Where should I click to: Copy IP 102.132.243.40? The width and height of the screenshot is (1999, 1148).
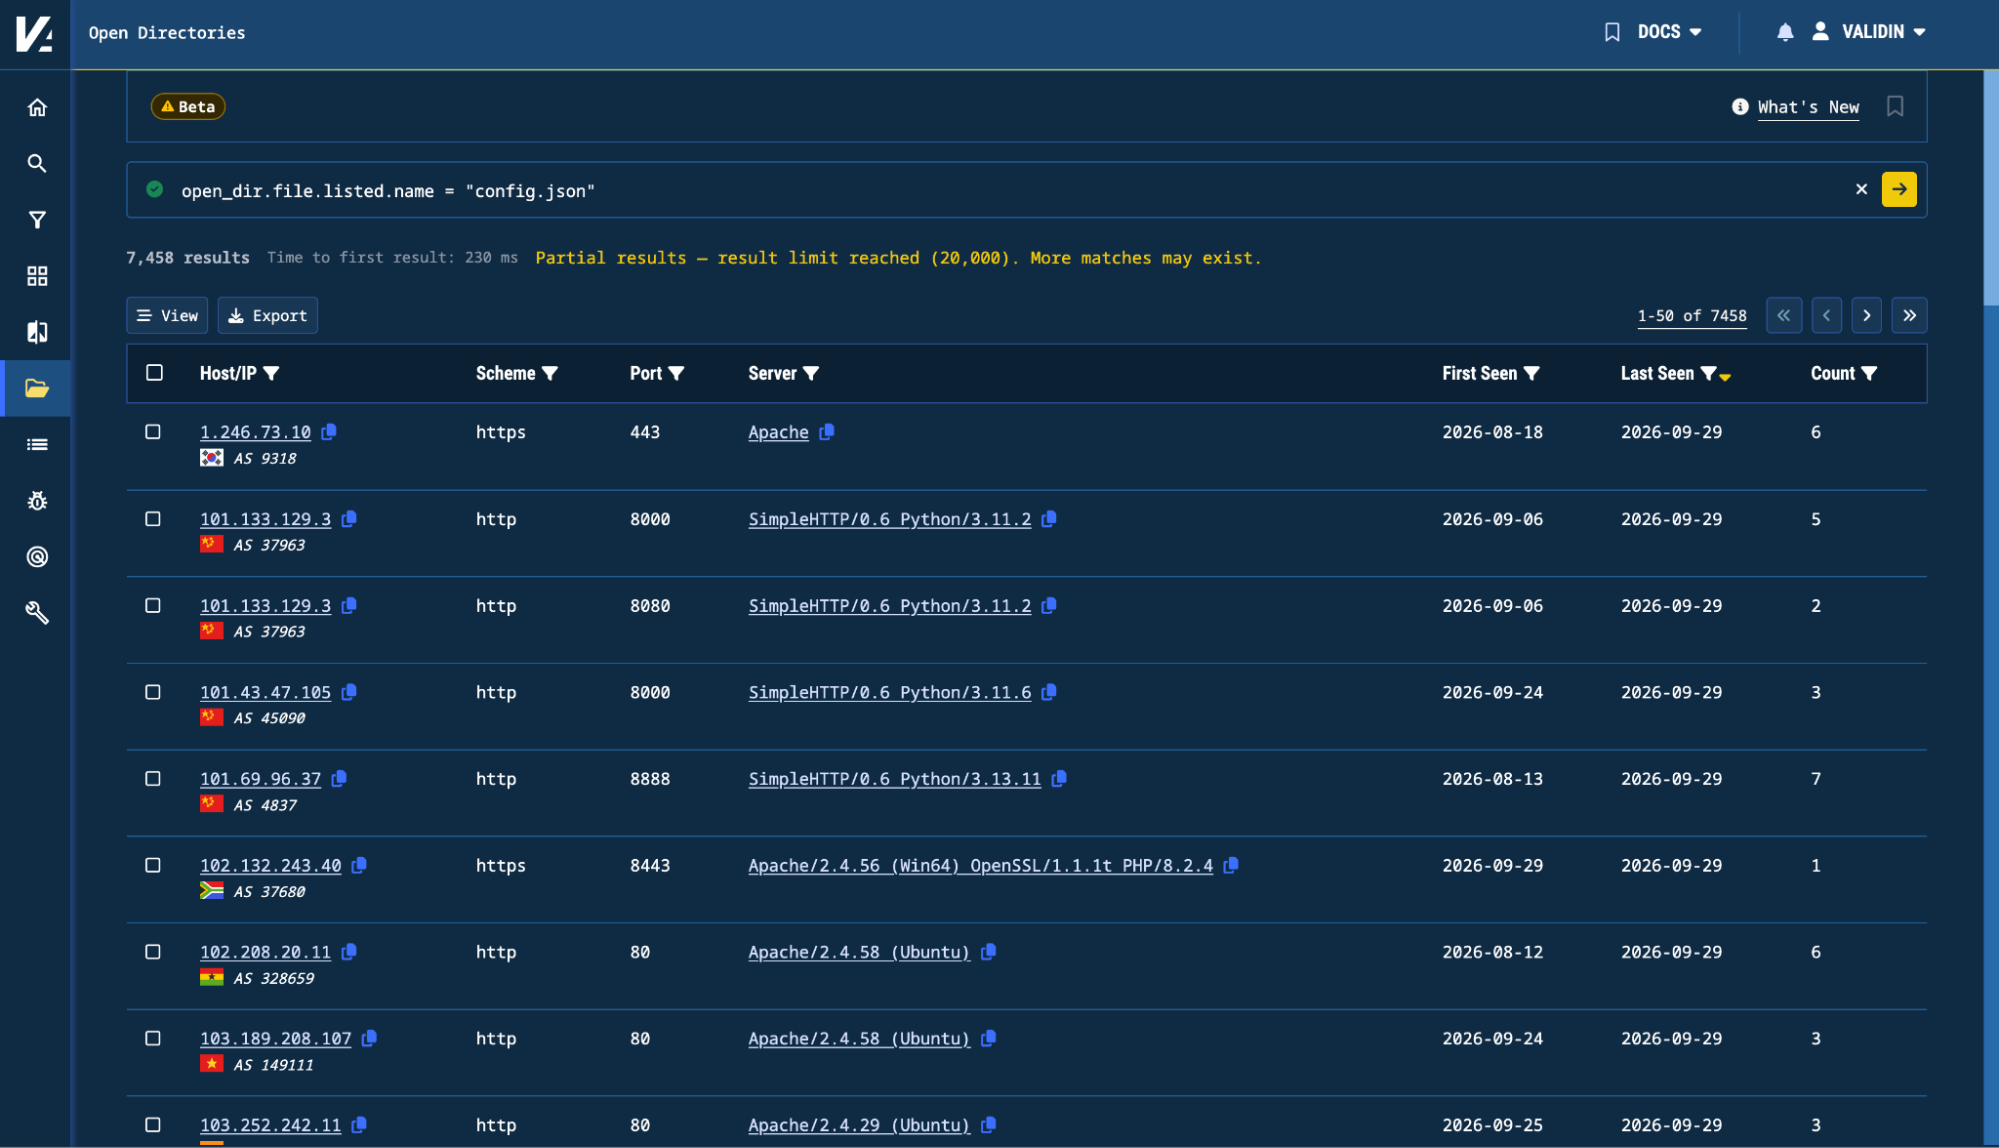coord(359,865)
